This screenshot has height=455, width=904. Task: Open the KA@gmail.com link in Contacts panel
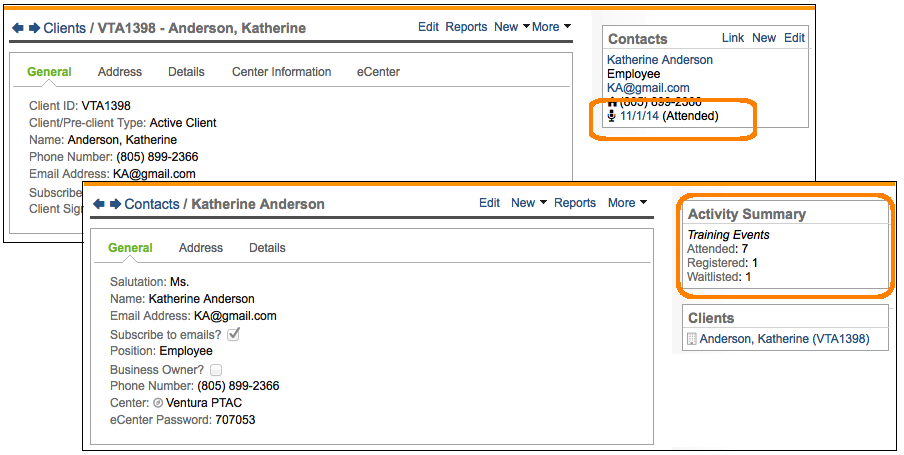(x=648, y=88)
